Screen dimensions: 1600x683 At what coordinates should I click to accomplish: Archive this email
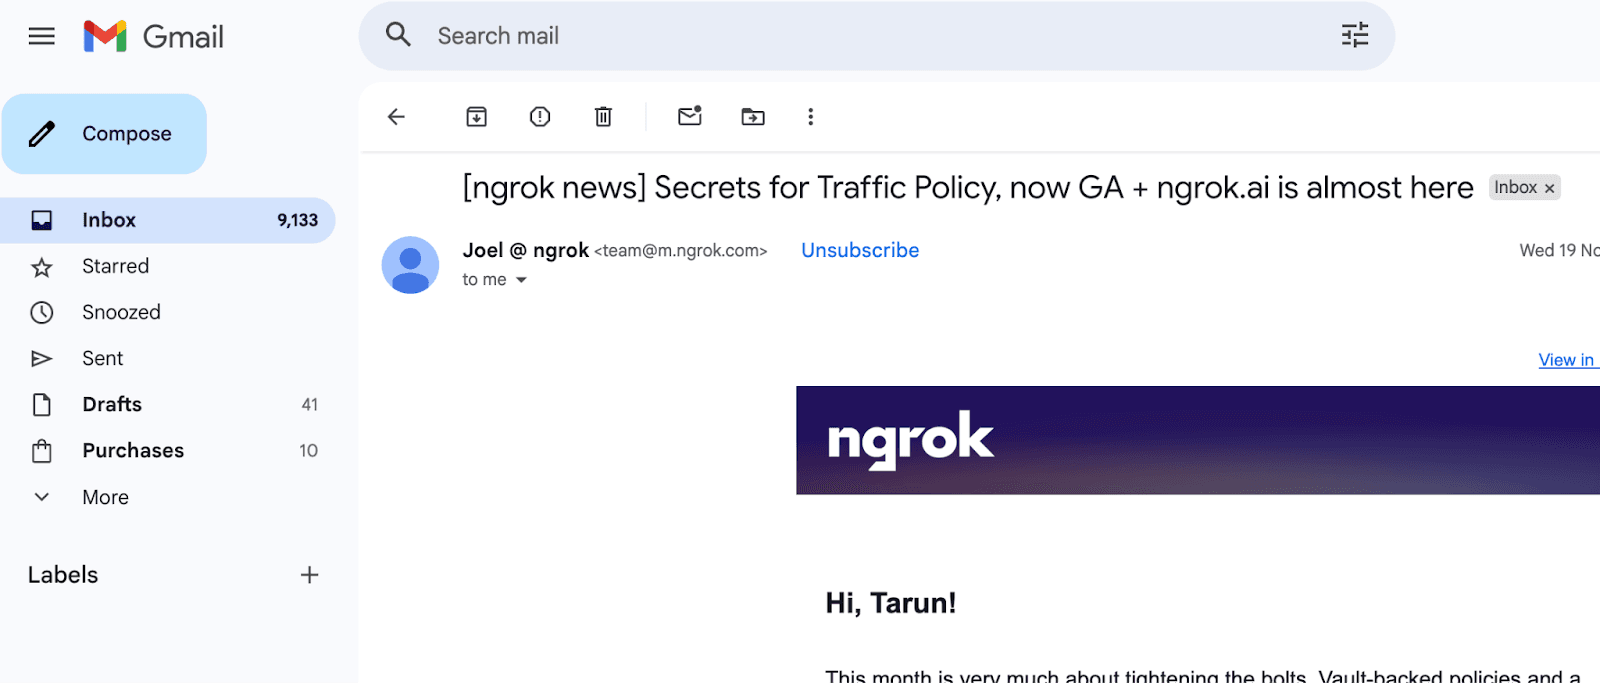(477, 117)
